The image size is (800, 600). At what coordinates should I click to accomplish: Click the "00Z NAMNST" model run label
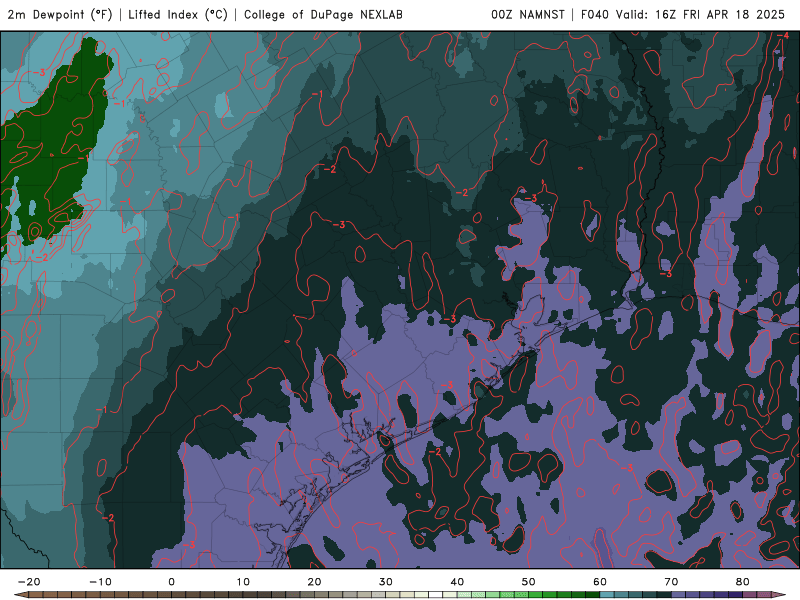[528, 15]
